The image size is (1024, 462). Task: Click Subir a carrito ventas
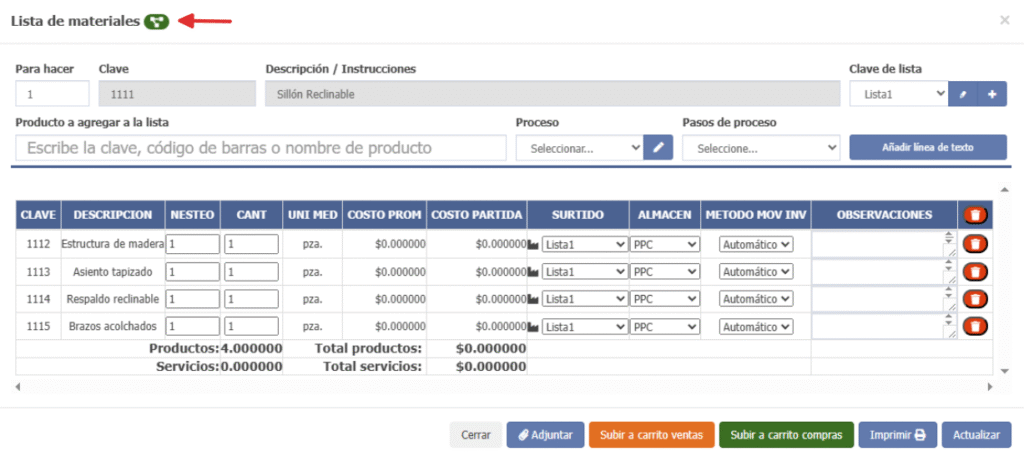click(652, 435)
